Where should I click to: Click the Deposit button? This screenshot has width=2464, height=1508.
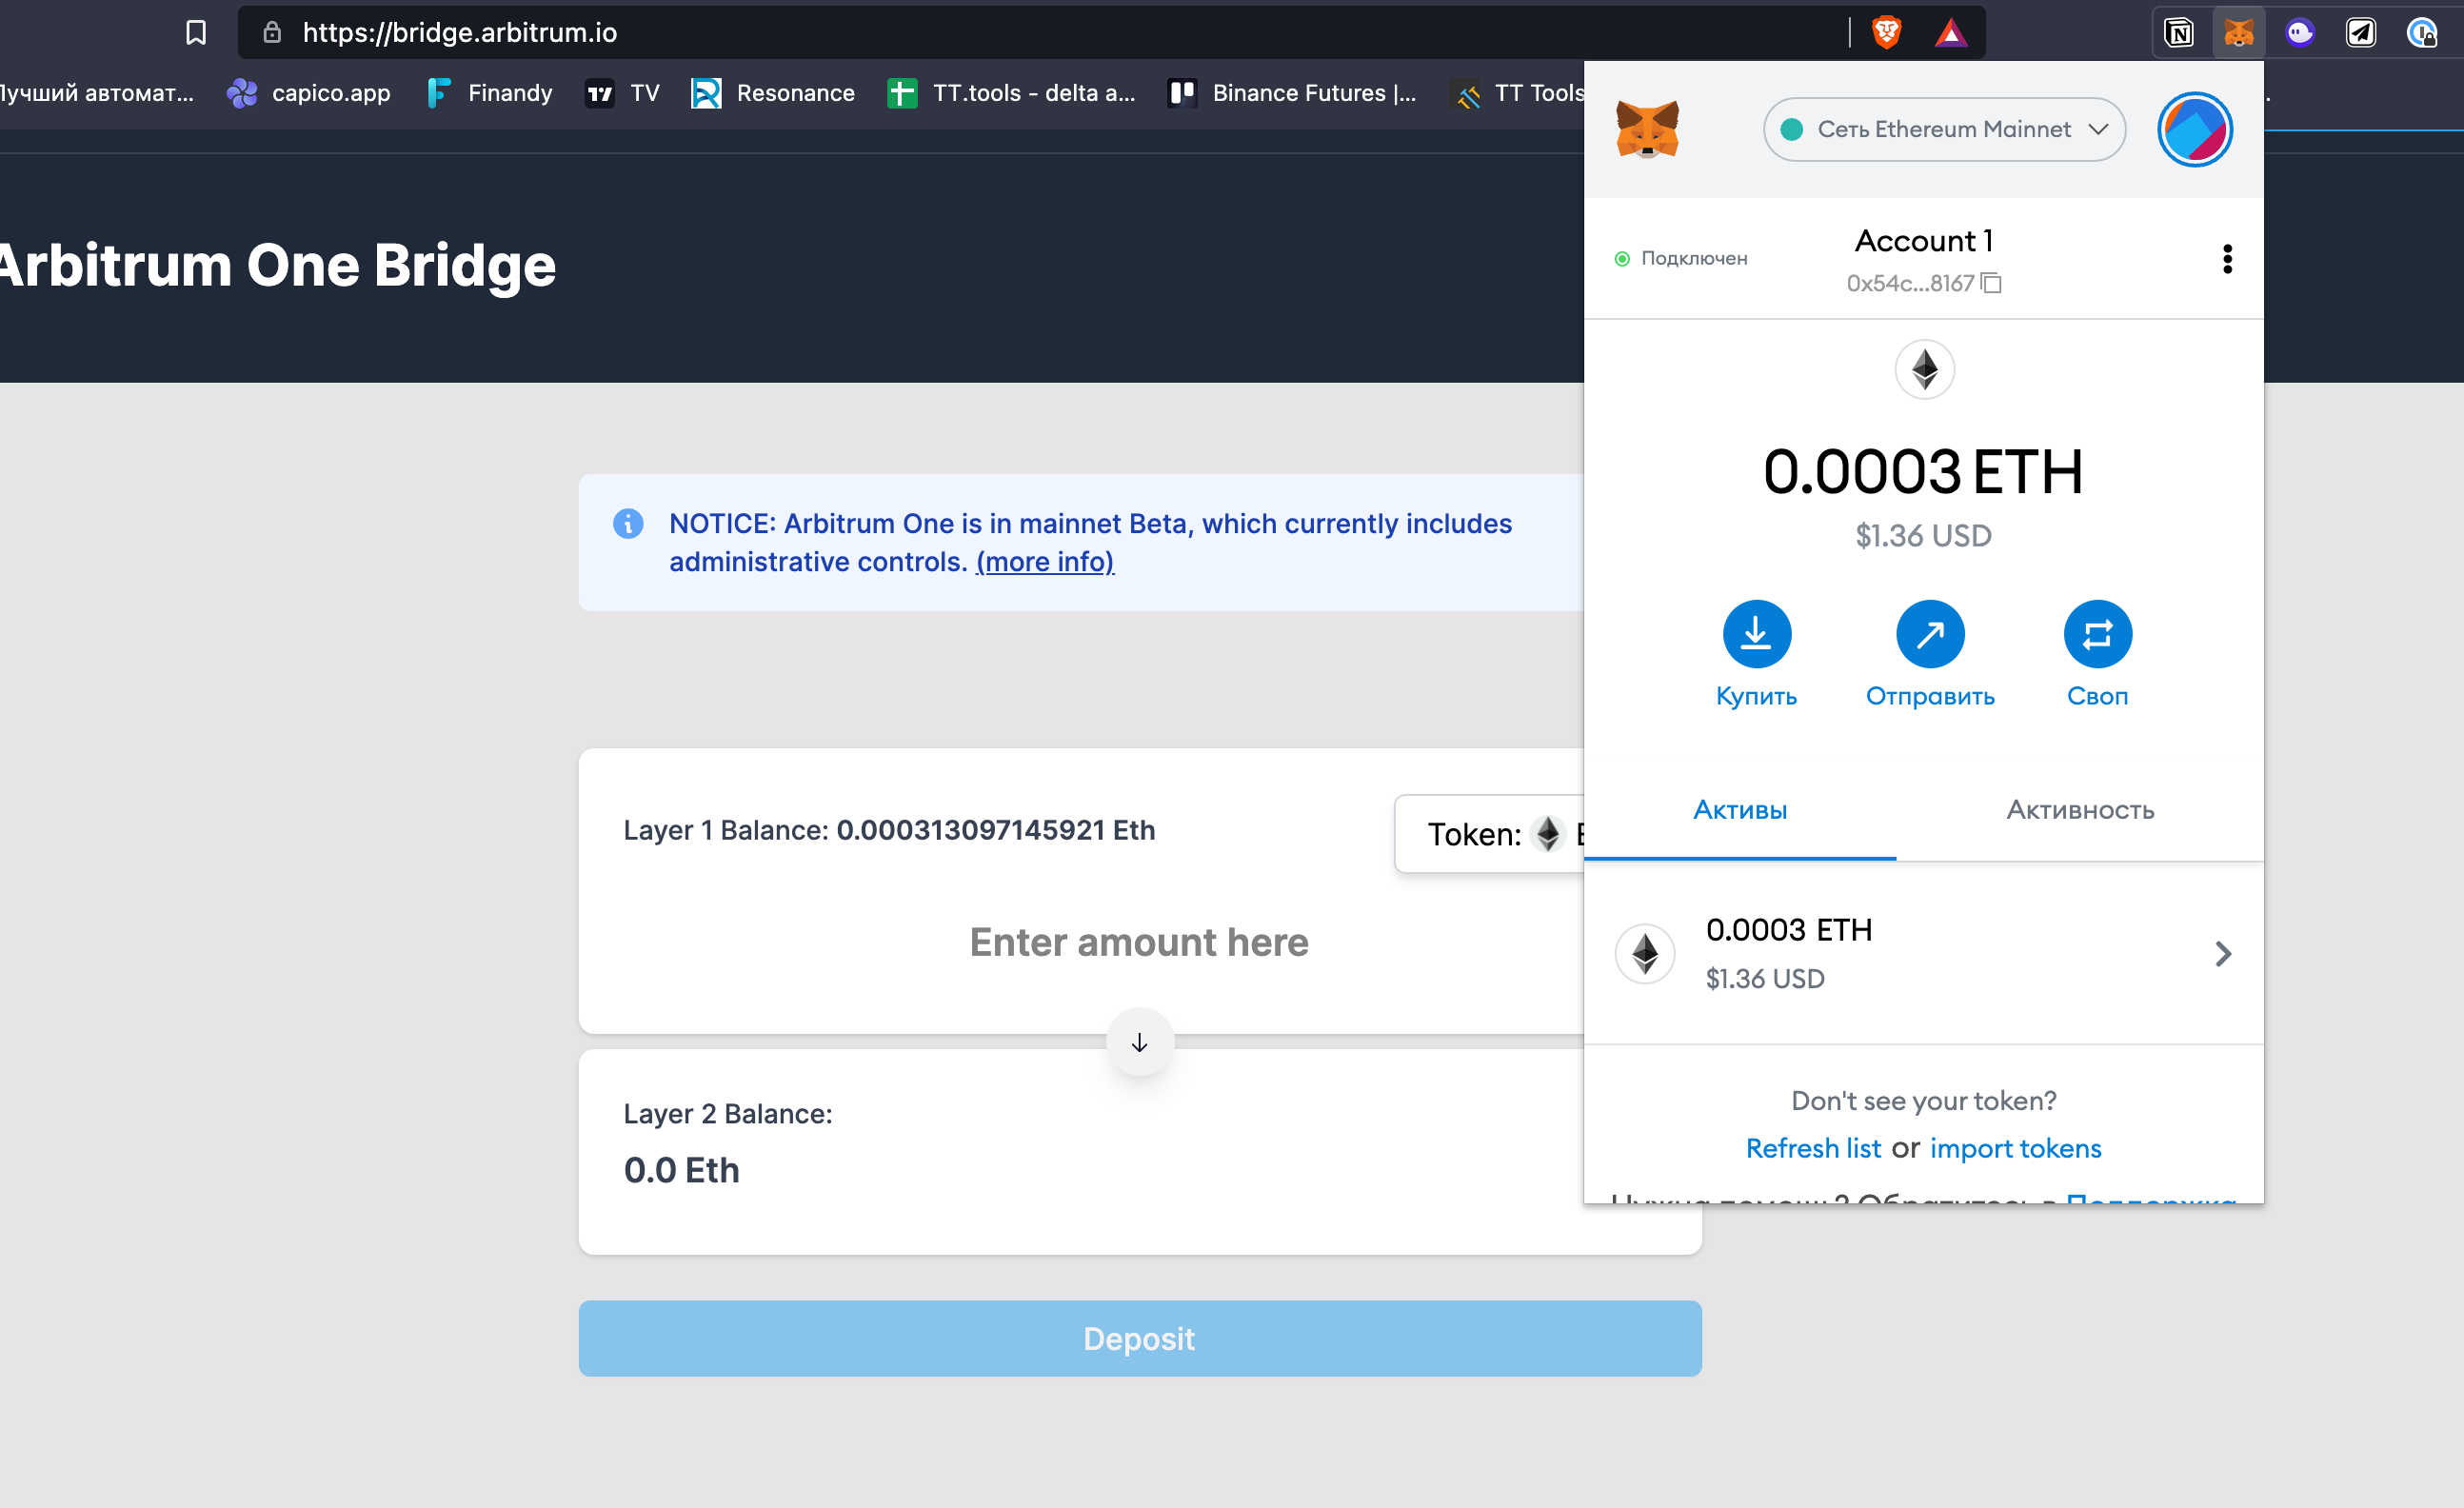(1139, 1338)
